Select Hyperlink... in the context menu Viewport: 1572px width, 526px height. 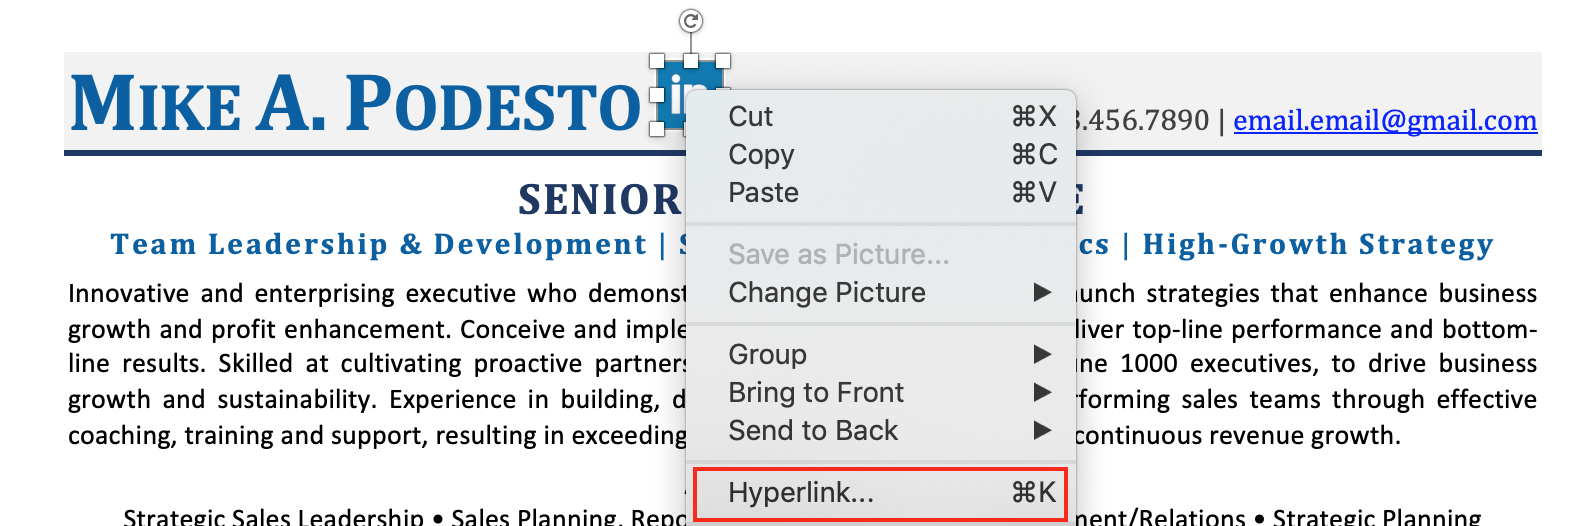(x=881, y=493)
